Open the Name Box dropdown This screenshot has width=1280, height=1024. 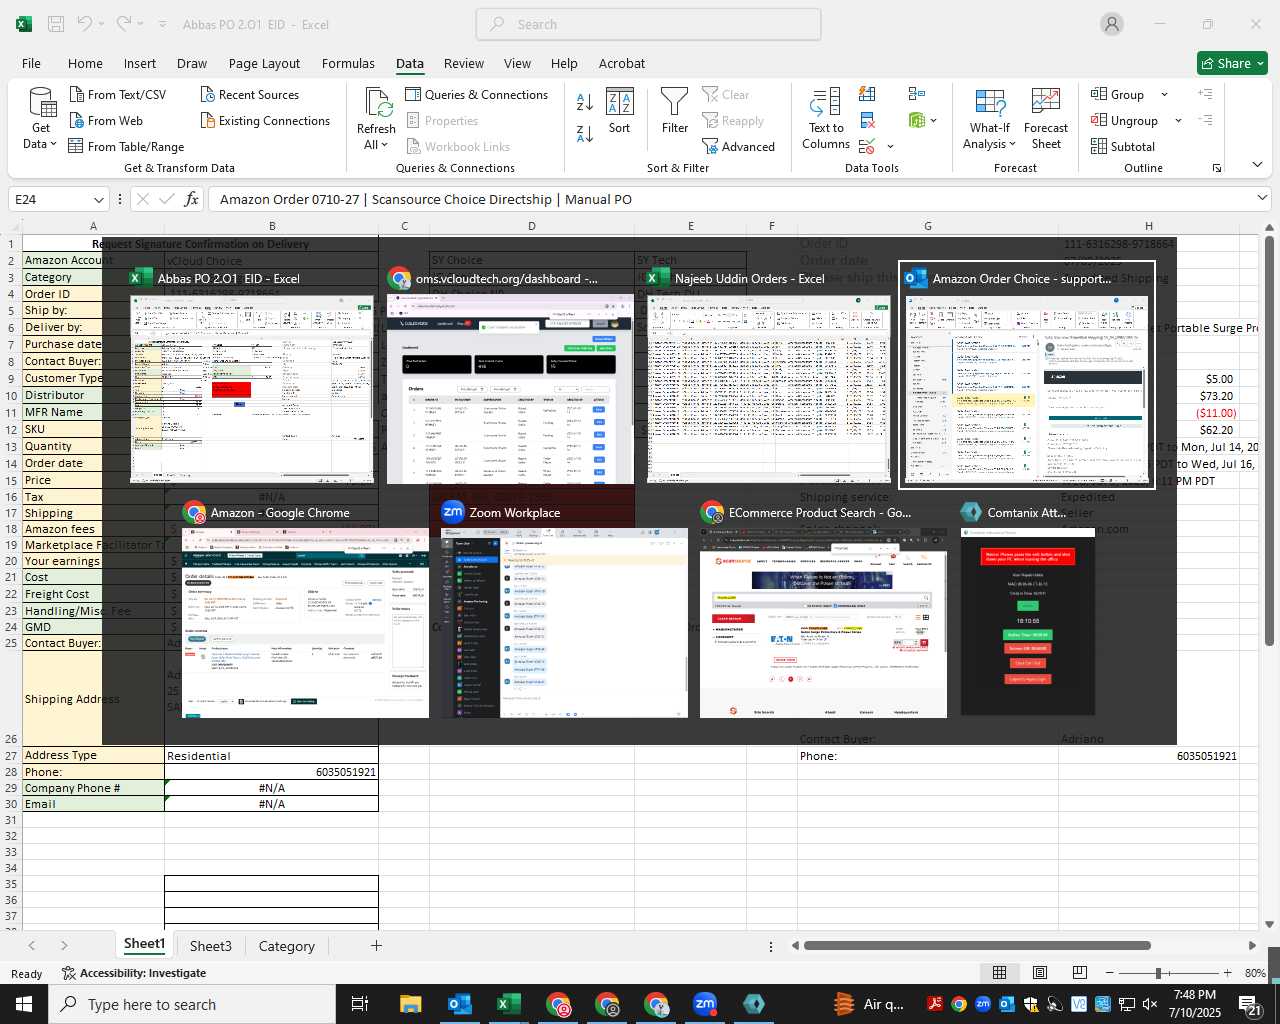tap(98, 199)
